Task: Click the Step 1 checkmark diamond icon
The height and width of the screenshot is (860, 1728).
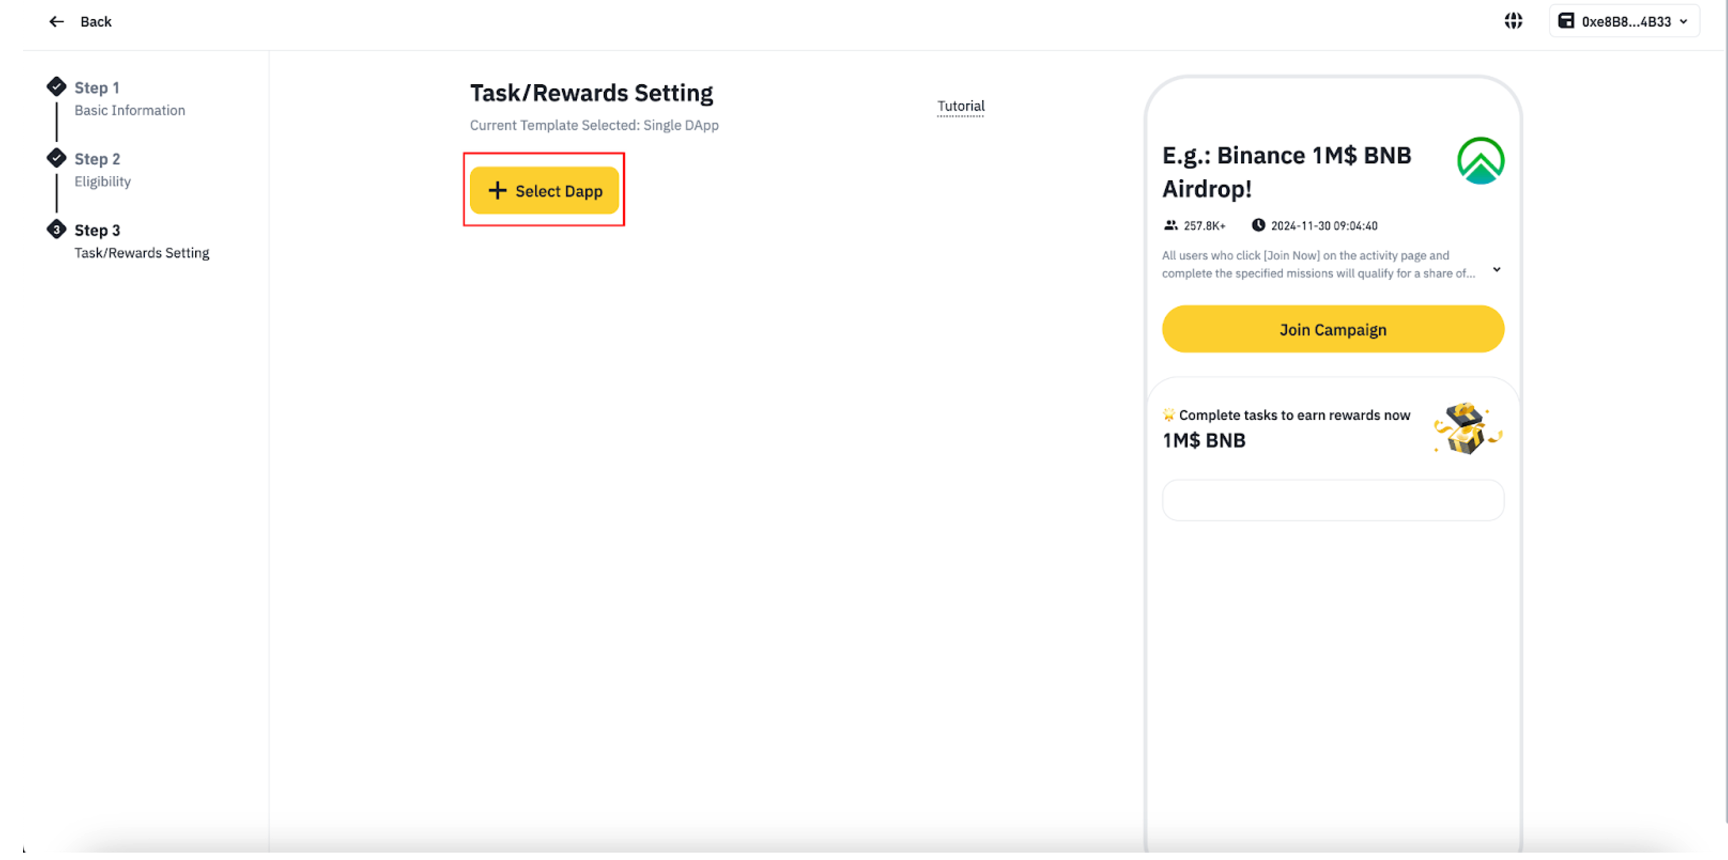Action: click(x=56, y=87)
